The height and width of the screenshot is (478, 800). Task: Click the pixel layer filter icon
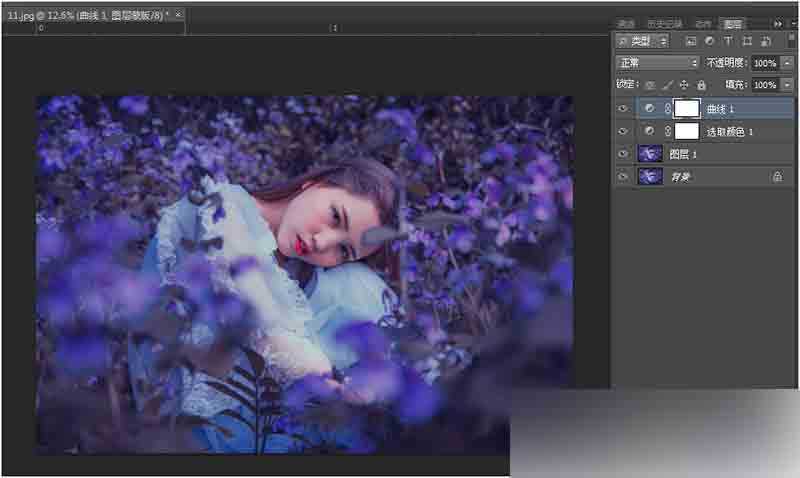(x=690, y=41)
